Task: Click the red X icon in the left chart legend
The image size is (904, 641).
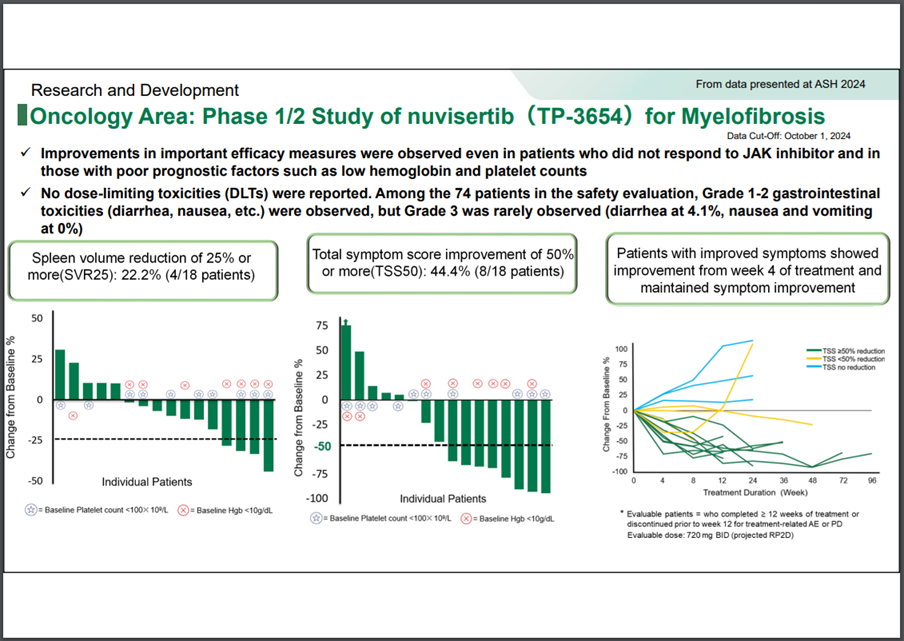Action: pyautogui.click(x=184, y=508)
